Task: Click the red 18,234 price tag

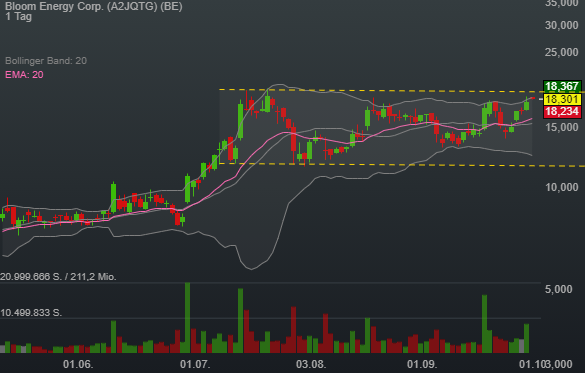Action: click(x=562, y=112)
